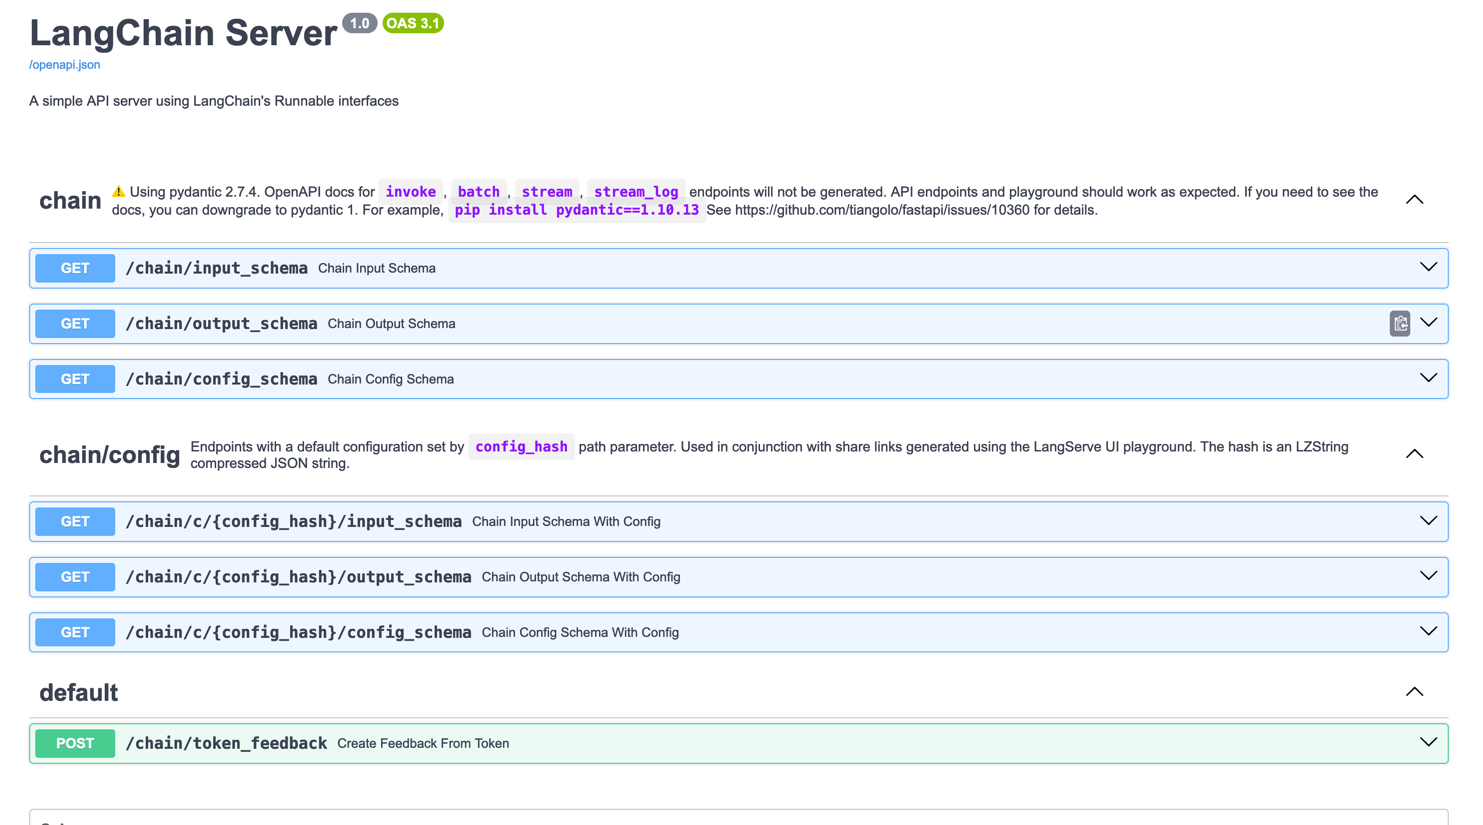This screenshot has height=825, width=1483.
Task: Click the Chain Output Schema summary text
Action: pyautogui.click(x=392, y=324)
